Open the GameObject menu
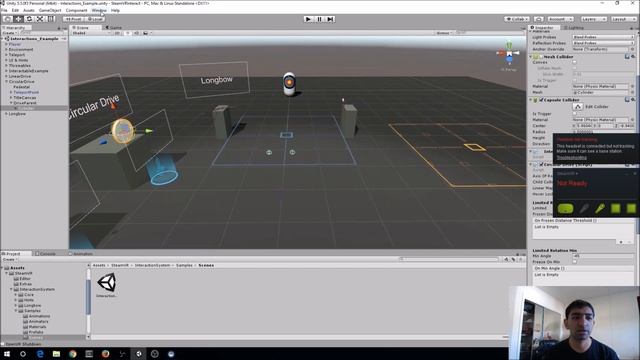The width and height of the screenshot is (640, 360). tap(50, 10)
